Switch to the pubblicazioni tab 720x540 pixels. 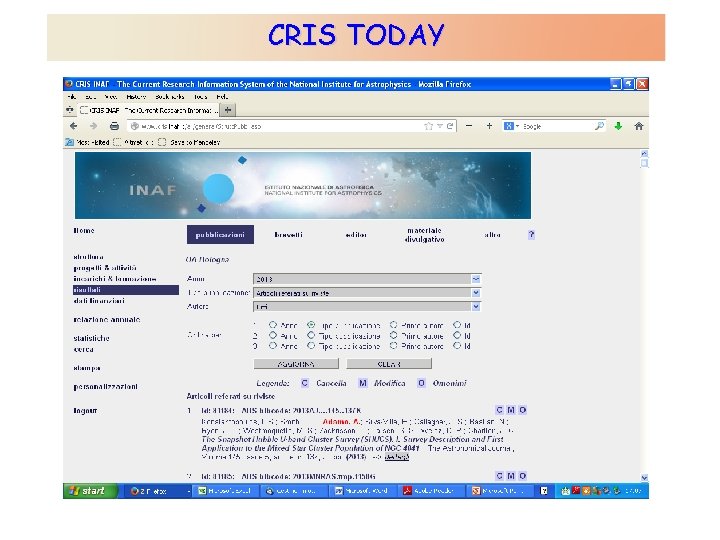[220, 235]
